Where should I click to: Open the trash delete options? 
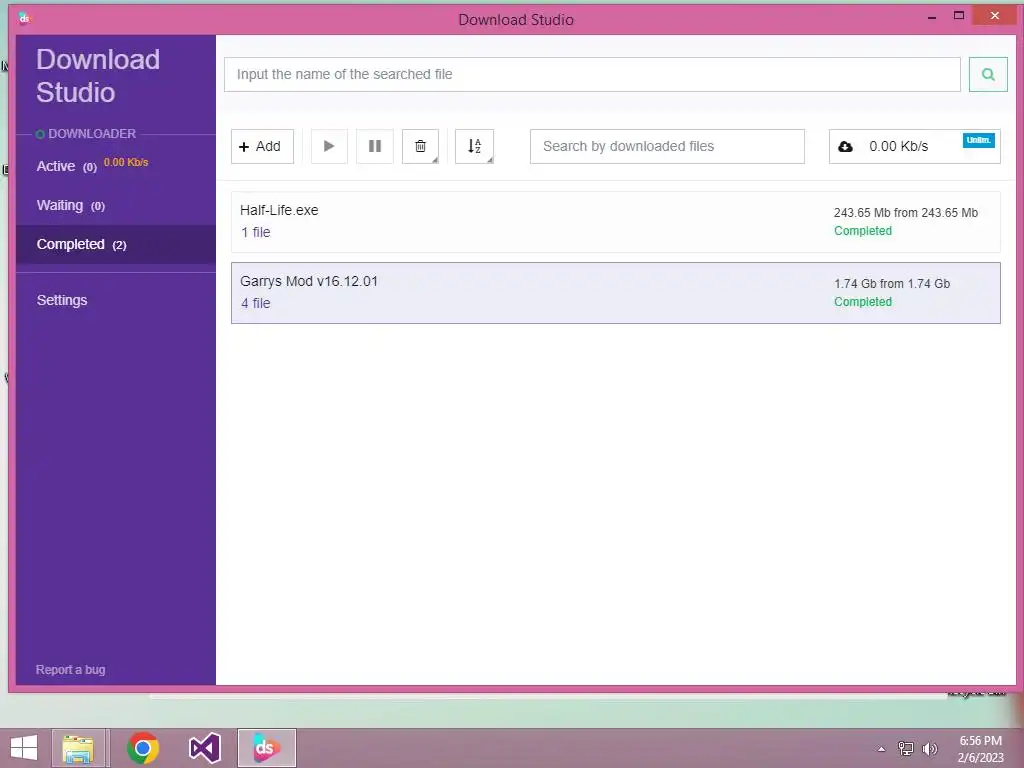[x=421, y=146]
